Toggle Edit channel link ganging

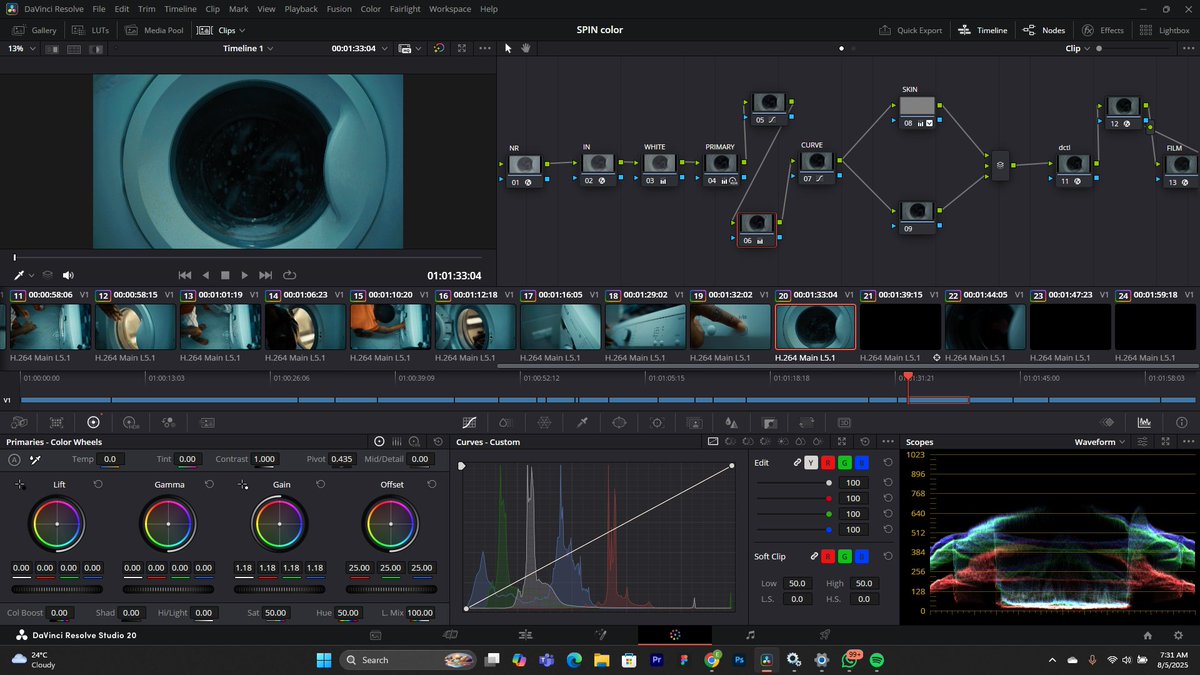click(797, 463)
